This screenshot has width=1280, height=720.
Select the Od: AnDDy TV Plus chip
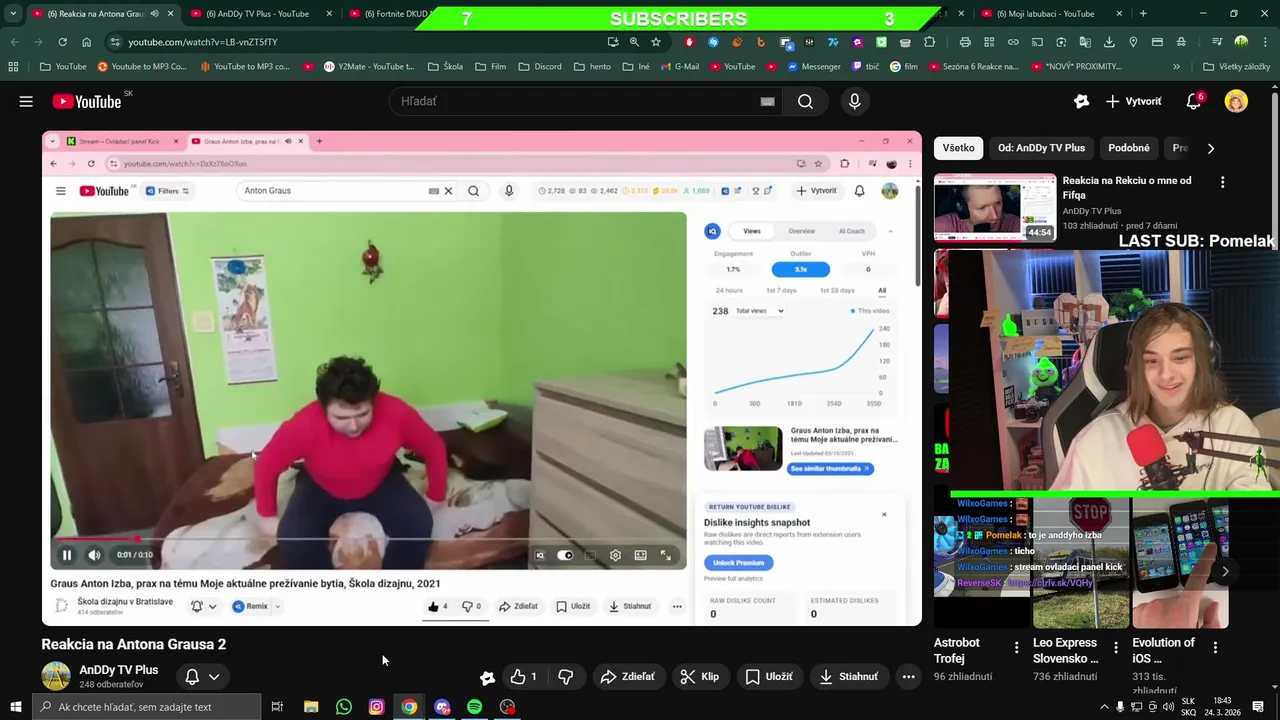click(1041, 148)
